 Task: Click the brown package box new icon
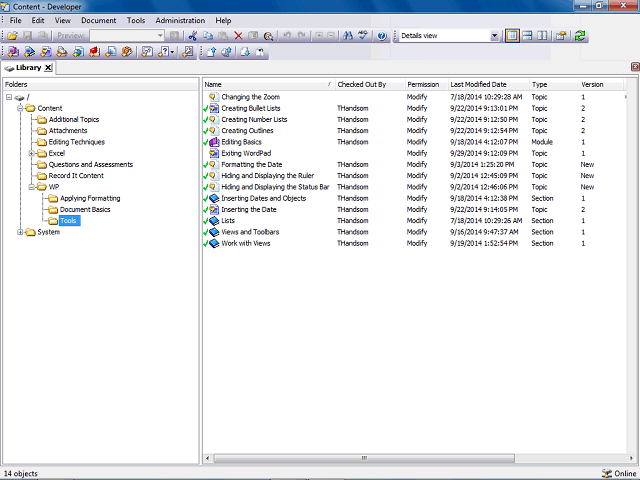[127, 52]
